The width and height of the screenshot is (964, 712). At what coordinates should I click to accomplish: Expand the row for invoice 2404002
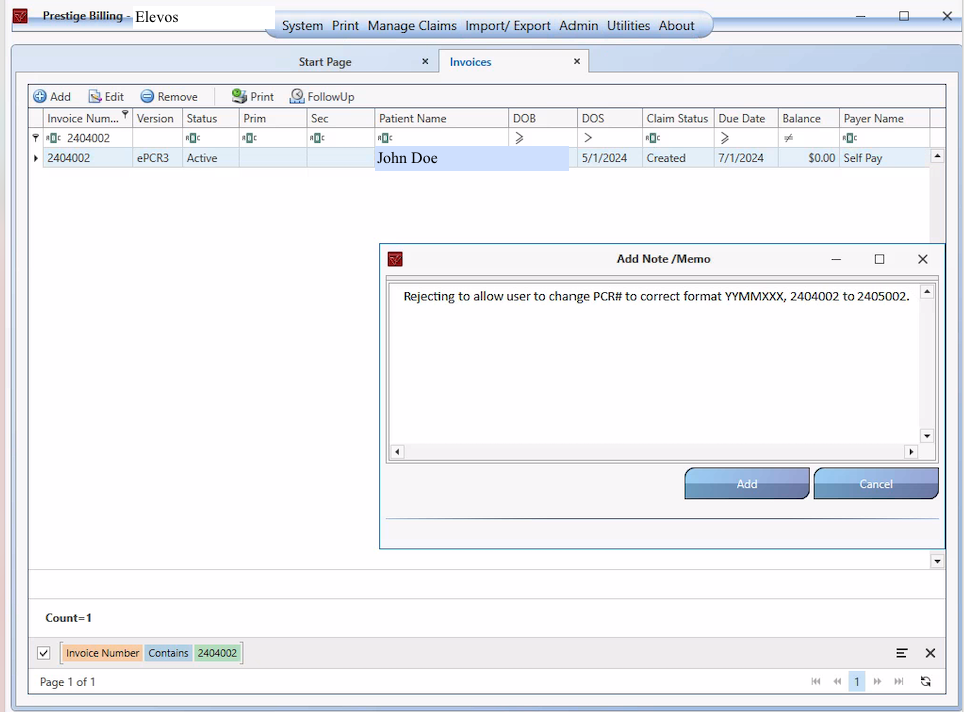pyautogui.click(x=36, y=158)
